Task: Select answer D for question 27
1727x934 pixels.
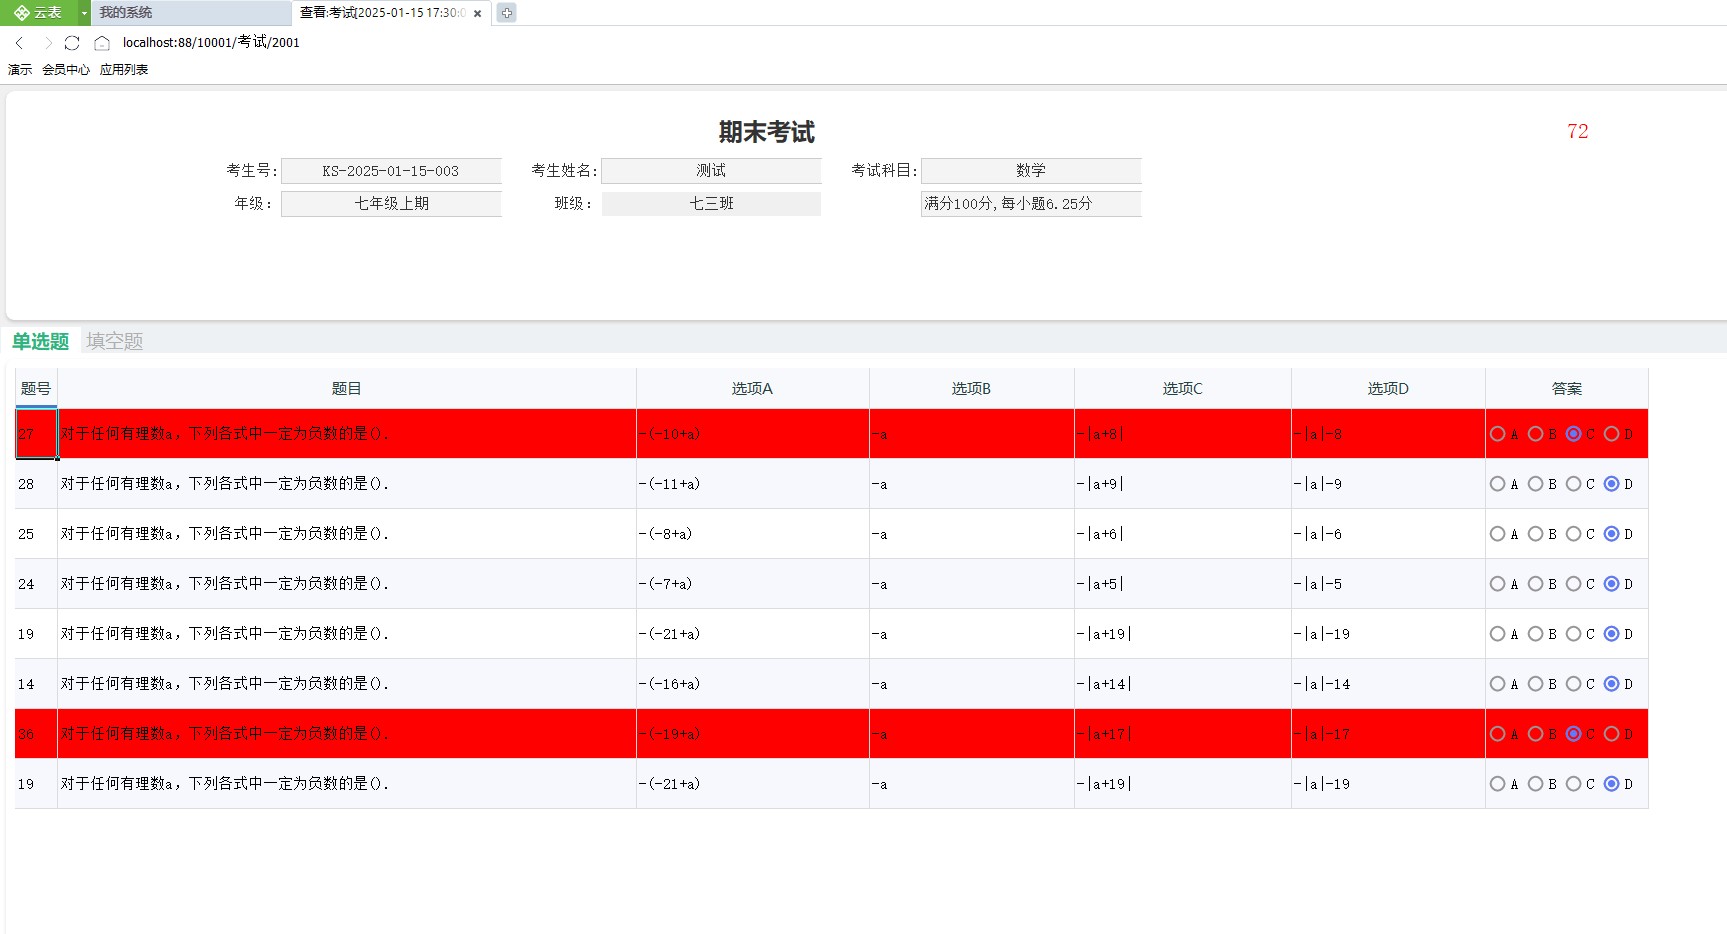Action: click(x=1611, y=434)
